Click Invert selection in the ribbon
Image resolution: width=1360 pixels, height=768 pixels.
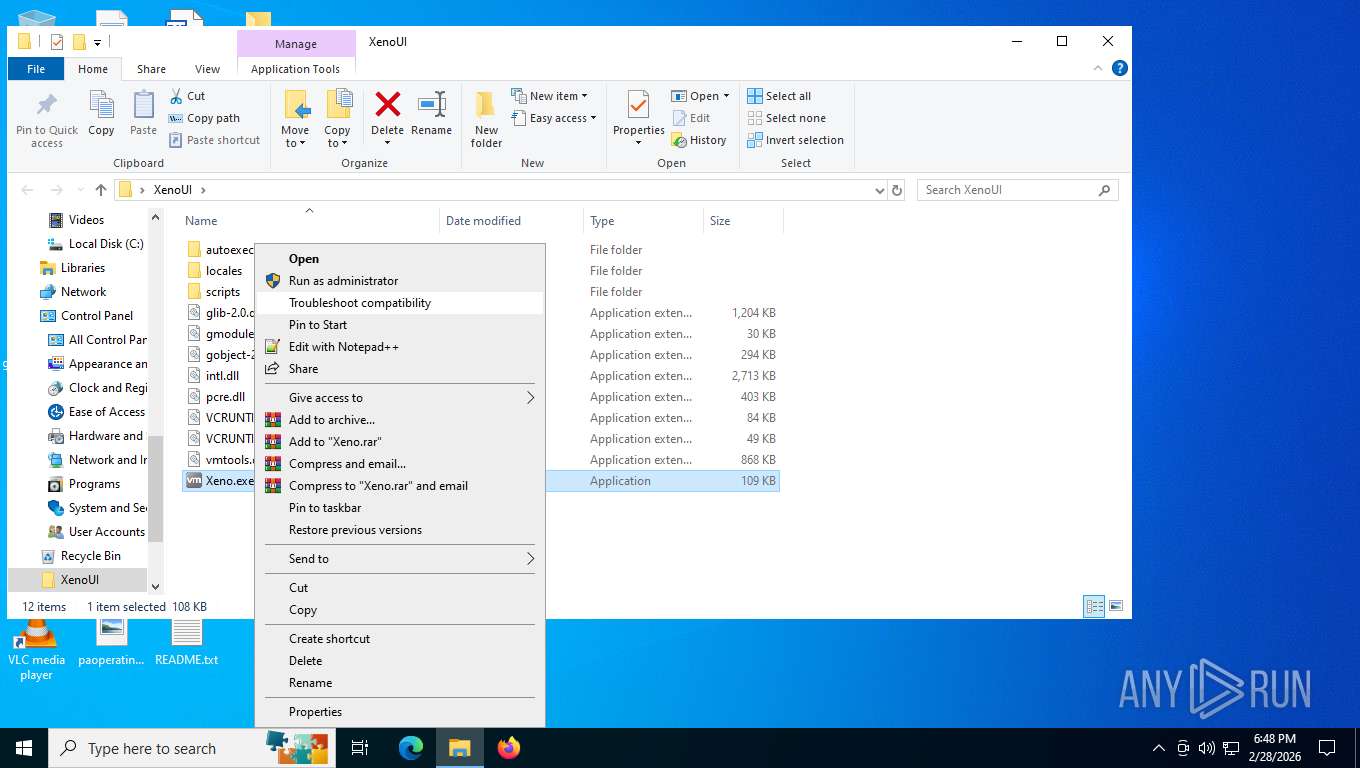pyautogui.click(x=796, y=140)
